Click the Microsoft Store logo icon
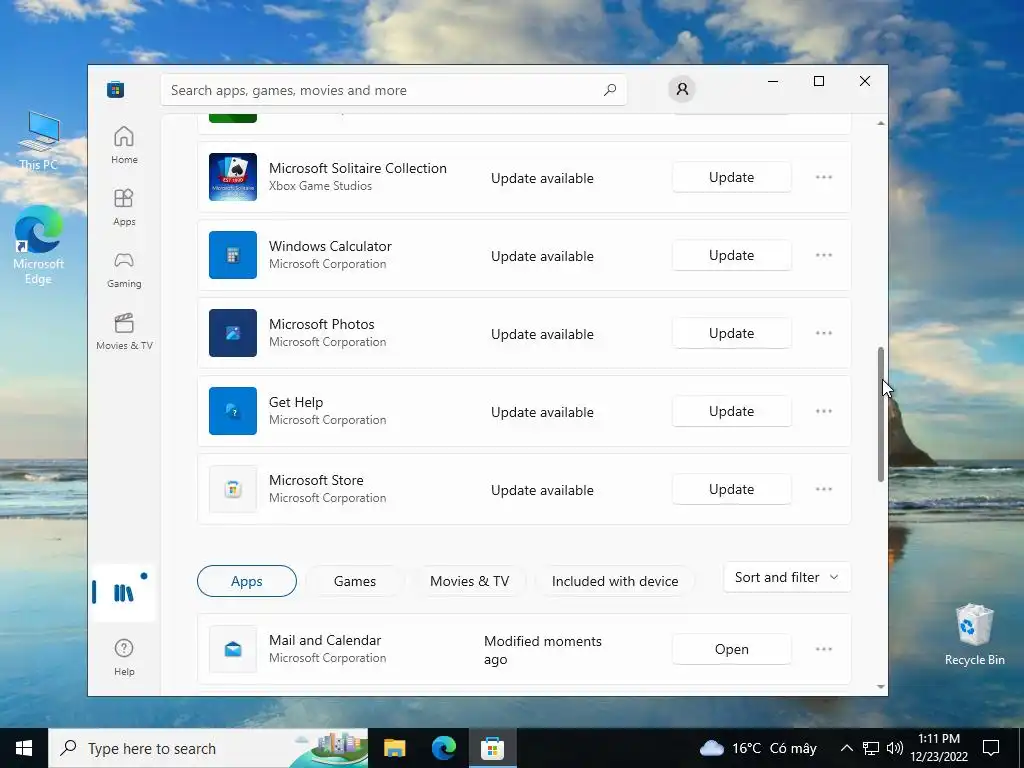The height and width of the screenshot is (768, 1024). point(116,89)
